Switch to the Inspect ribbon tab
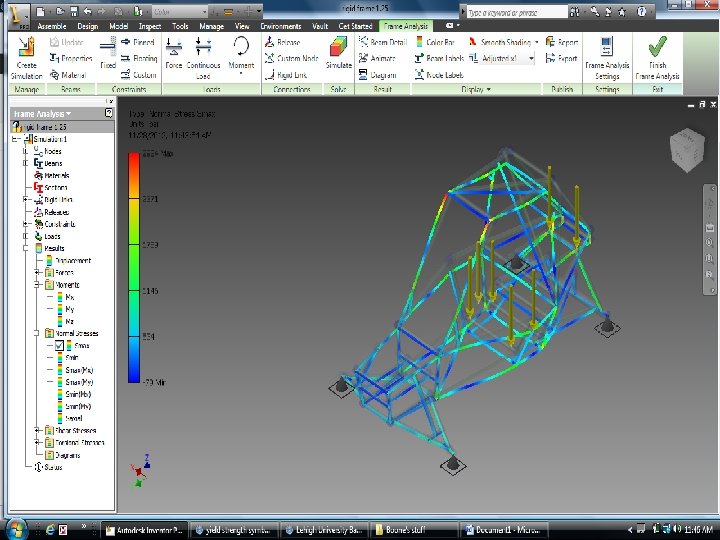720x540 pixels. point(150,26)
